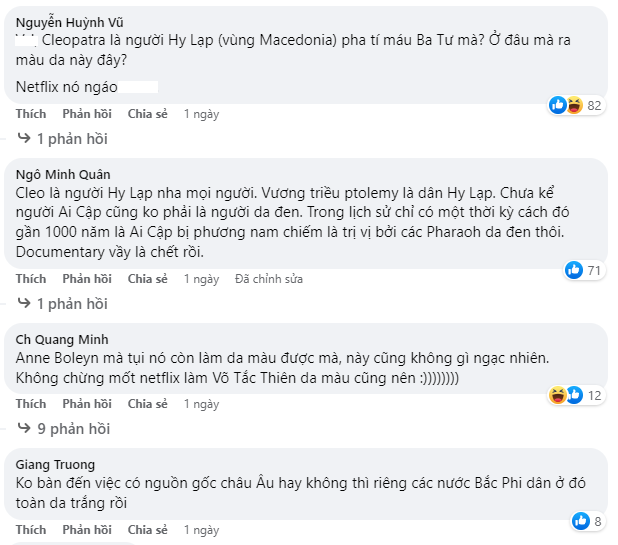Screen dimensions: 618x545
Task: View edit history "Đã chỉnh sửa"
Action: [269, 279]
